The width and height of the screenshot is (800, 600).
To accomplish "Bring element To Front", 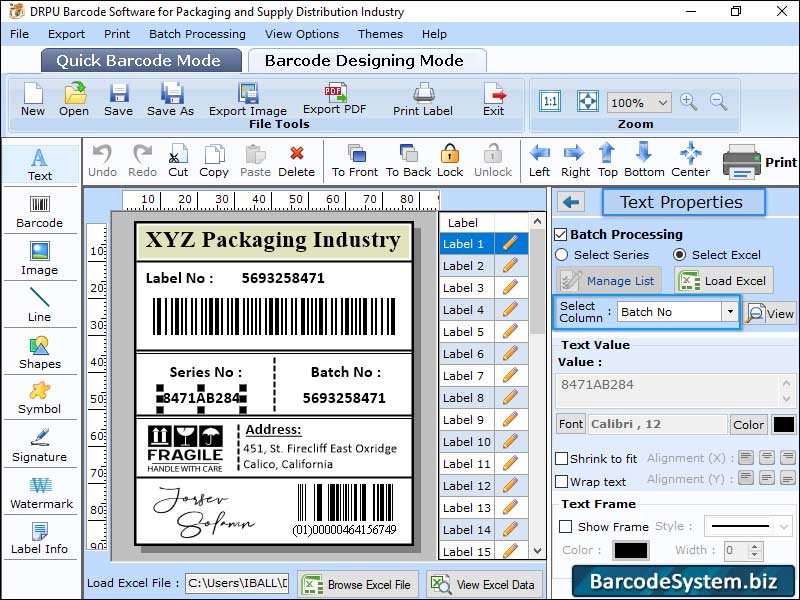I will (355, 161).
